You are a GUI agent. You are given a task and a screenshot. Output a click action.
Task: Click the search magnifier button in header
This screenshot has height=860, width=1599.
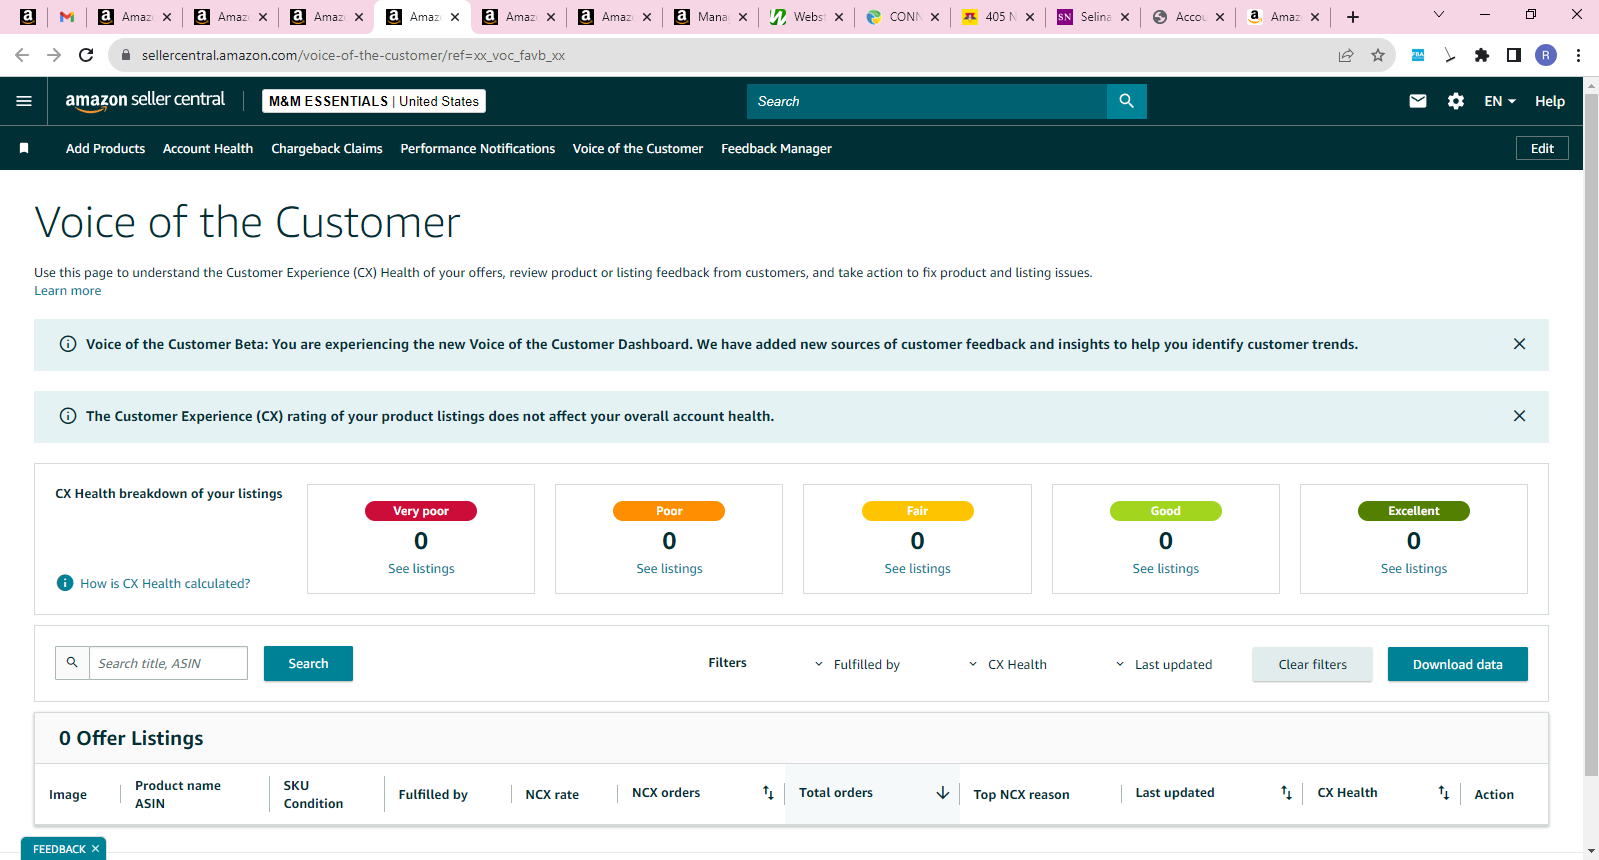click(x=1127, y=101)
